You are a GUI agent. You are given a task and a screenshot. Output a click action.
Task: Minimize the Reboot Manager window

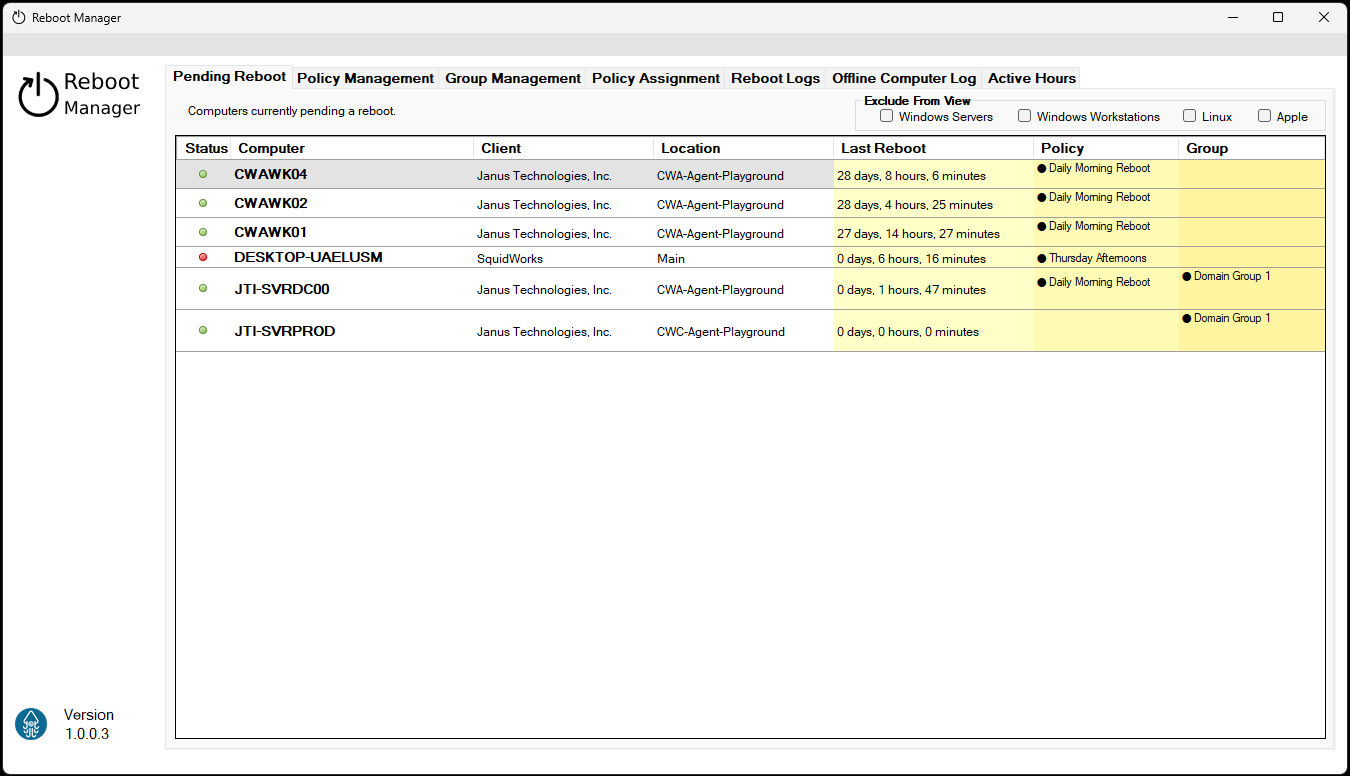click(x=1232, y=17)
